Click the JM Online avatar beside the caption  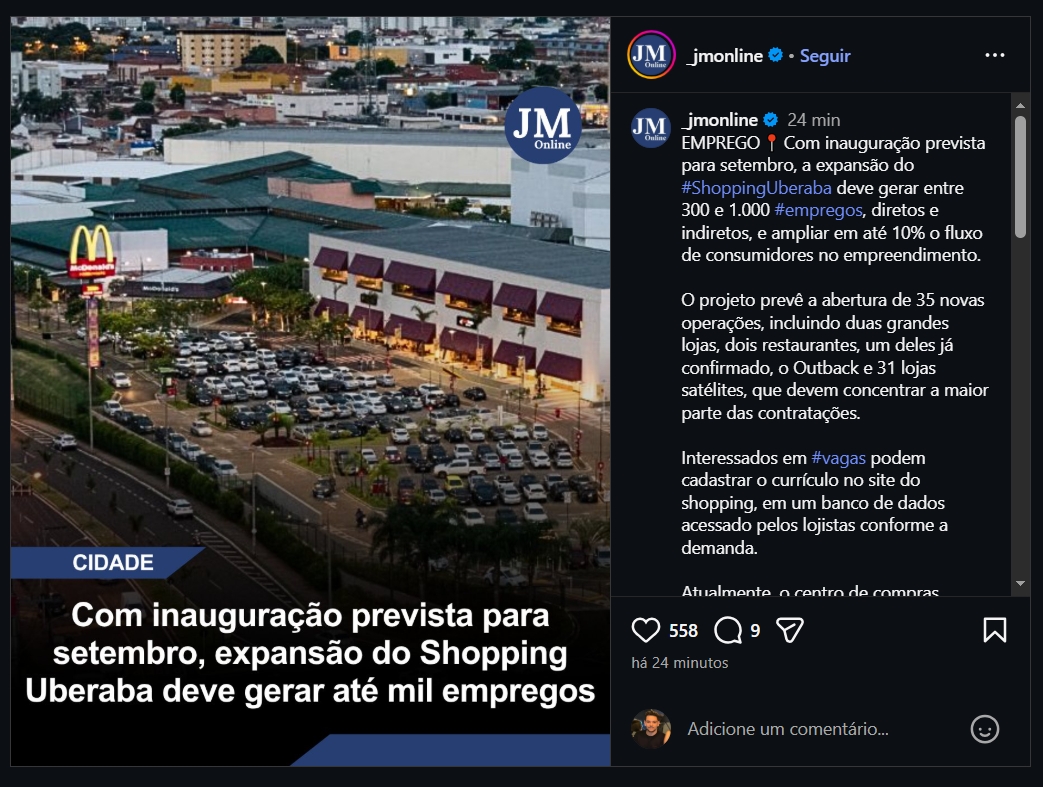tap(651, 128)
